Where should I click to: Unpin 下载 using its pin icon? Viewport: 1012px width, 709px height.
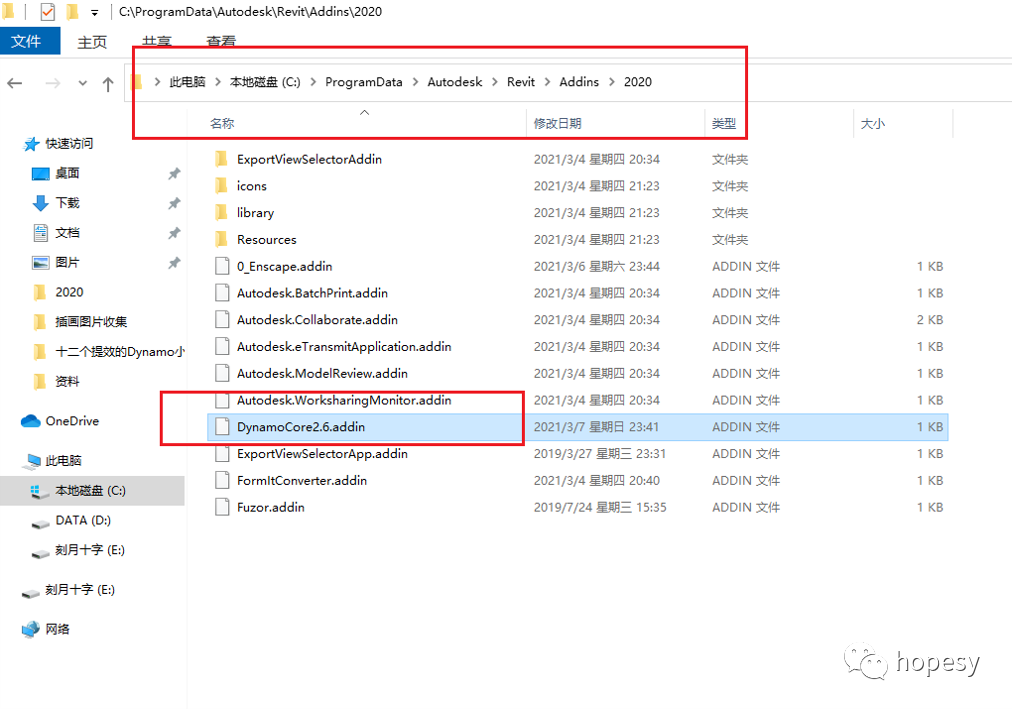coord(174,203)
